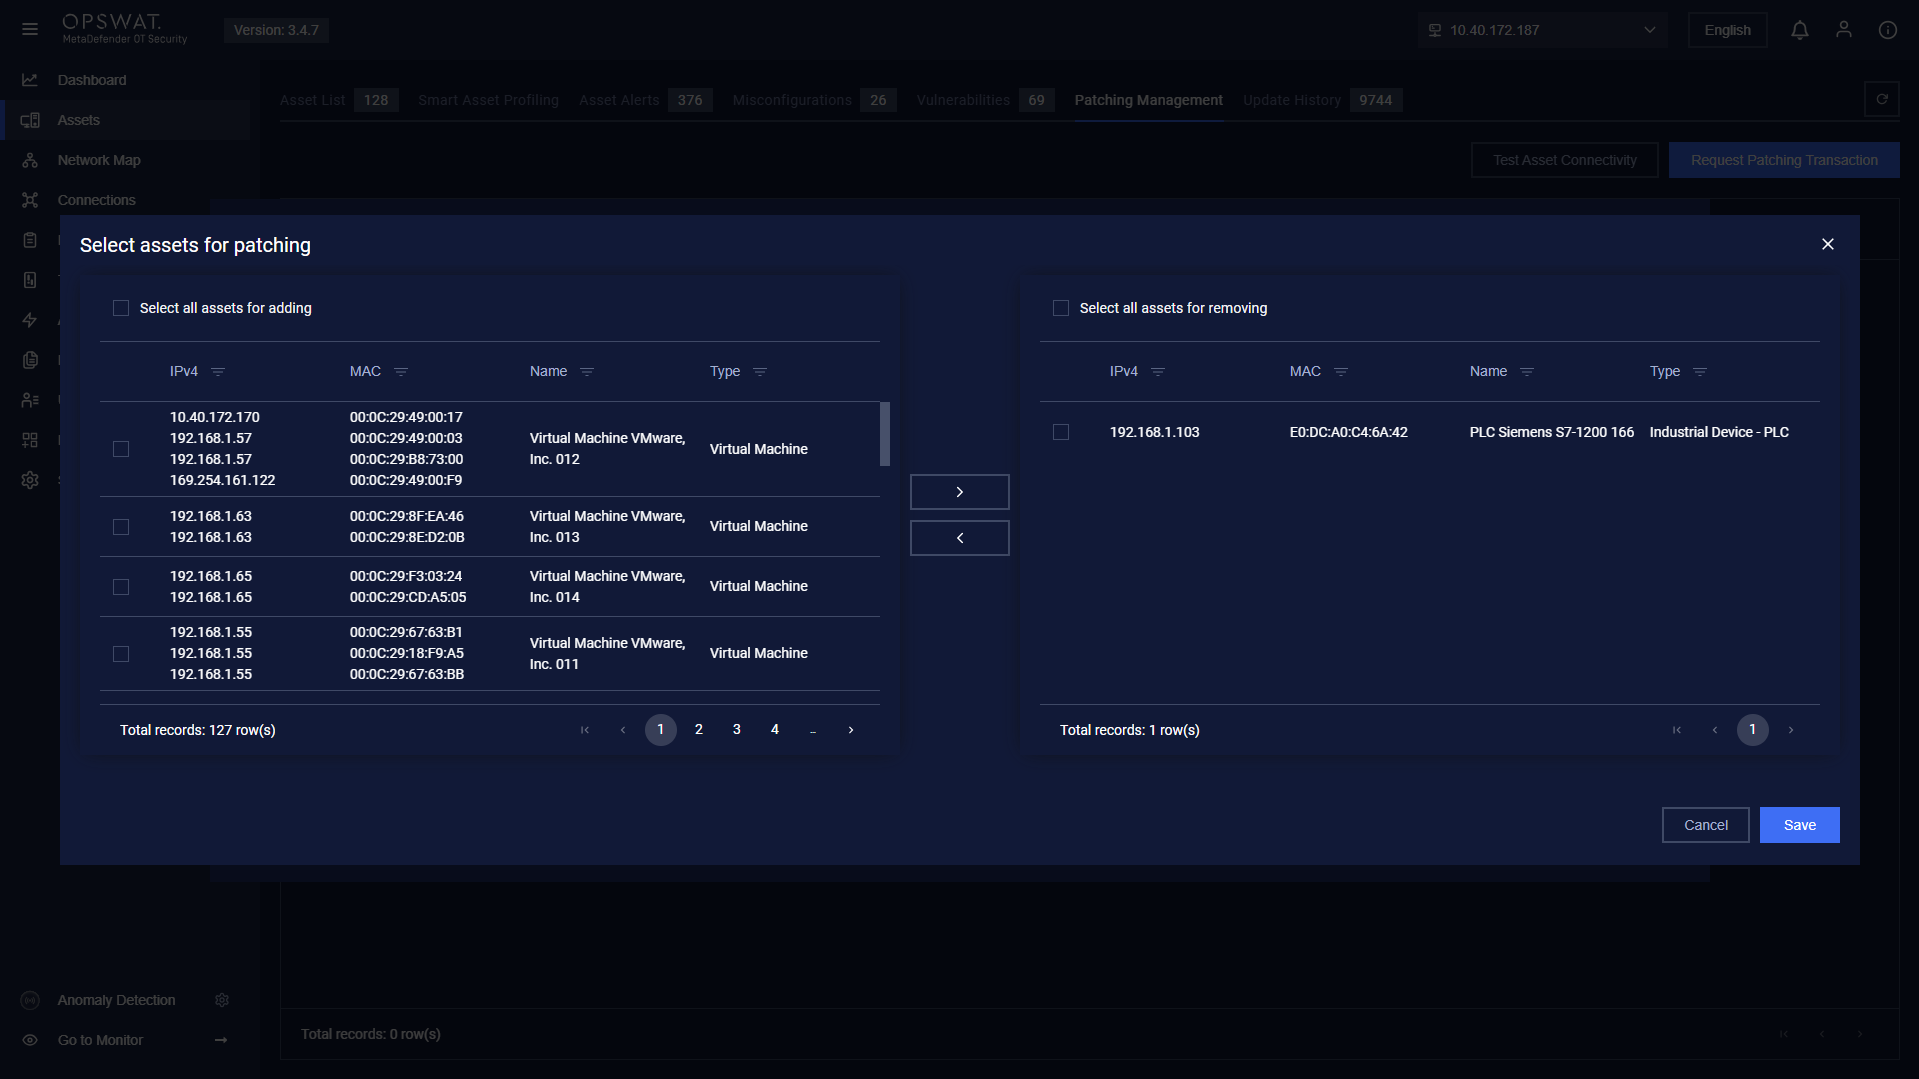Filter right table by Type
The width and height of the screenshot is (1919, 1079).
tap(1700, 372)
